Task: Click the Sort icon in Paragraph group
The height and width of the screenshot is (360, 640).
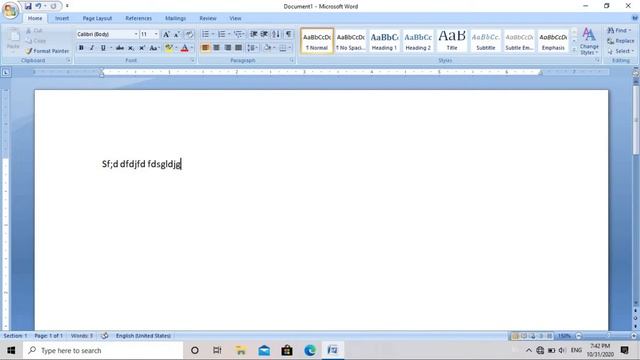Action: (x=276, y=34)
